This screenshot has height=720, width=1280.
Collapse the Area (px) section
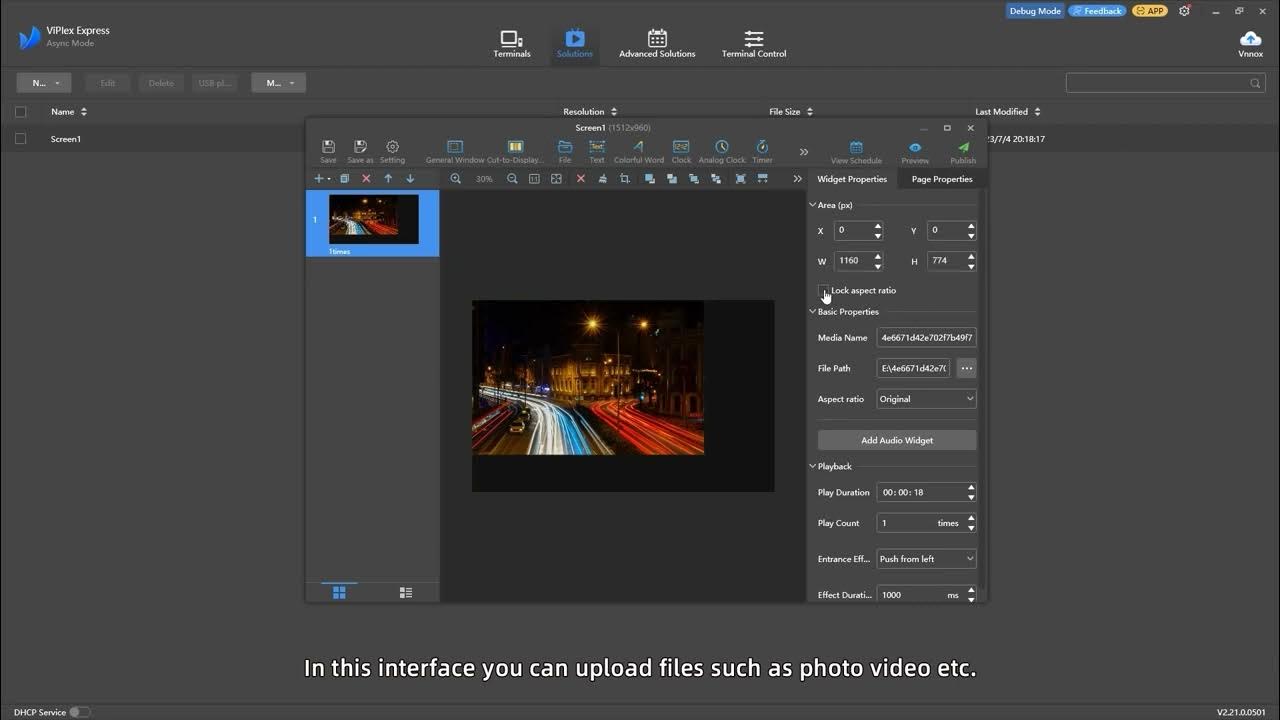813,205
